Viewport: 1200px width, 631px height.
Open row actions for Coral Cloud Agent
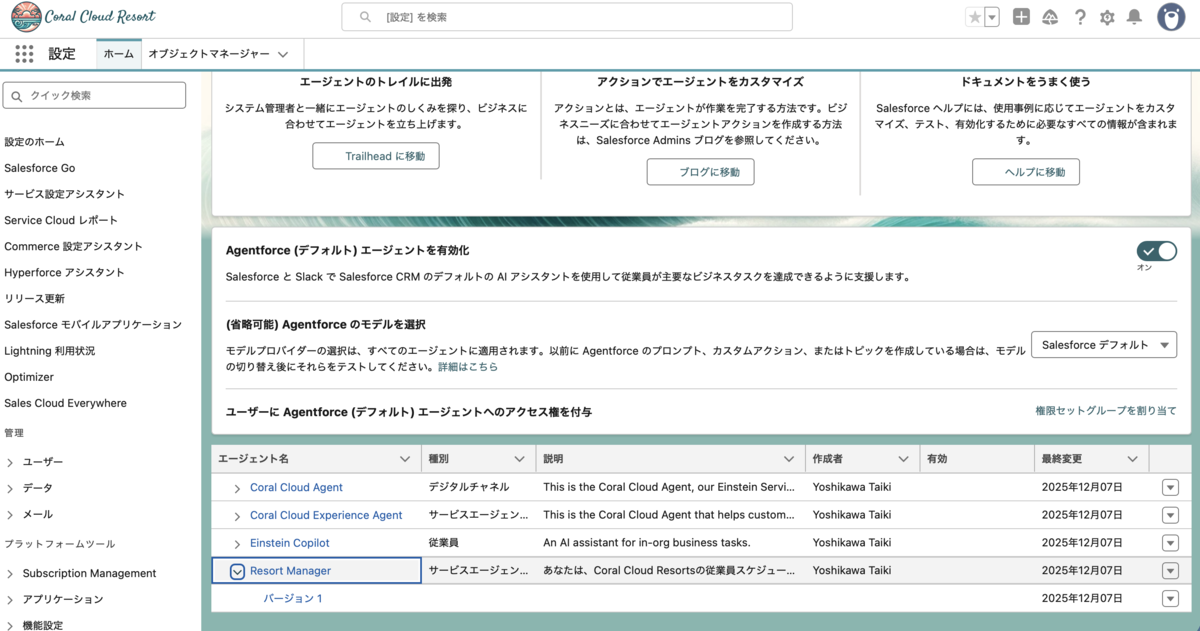pyautogui.click(x=1170, y=487)
